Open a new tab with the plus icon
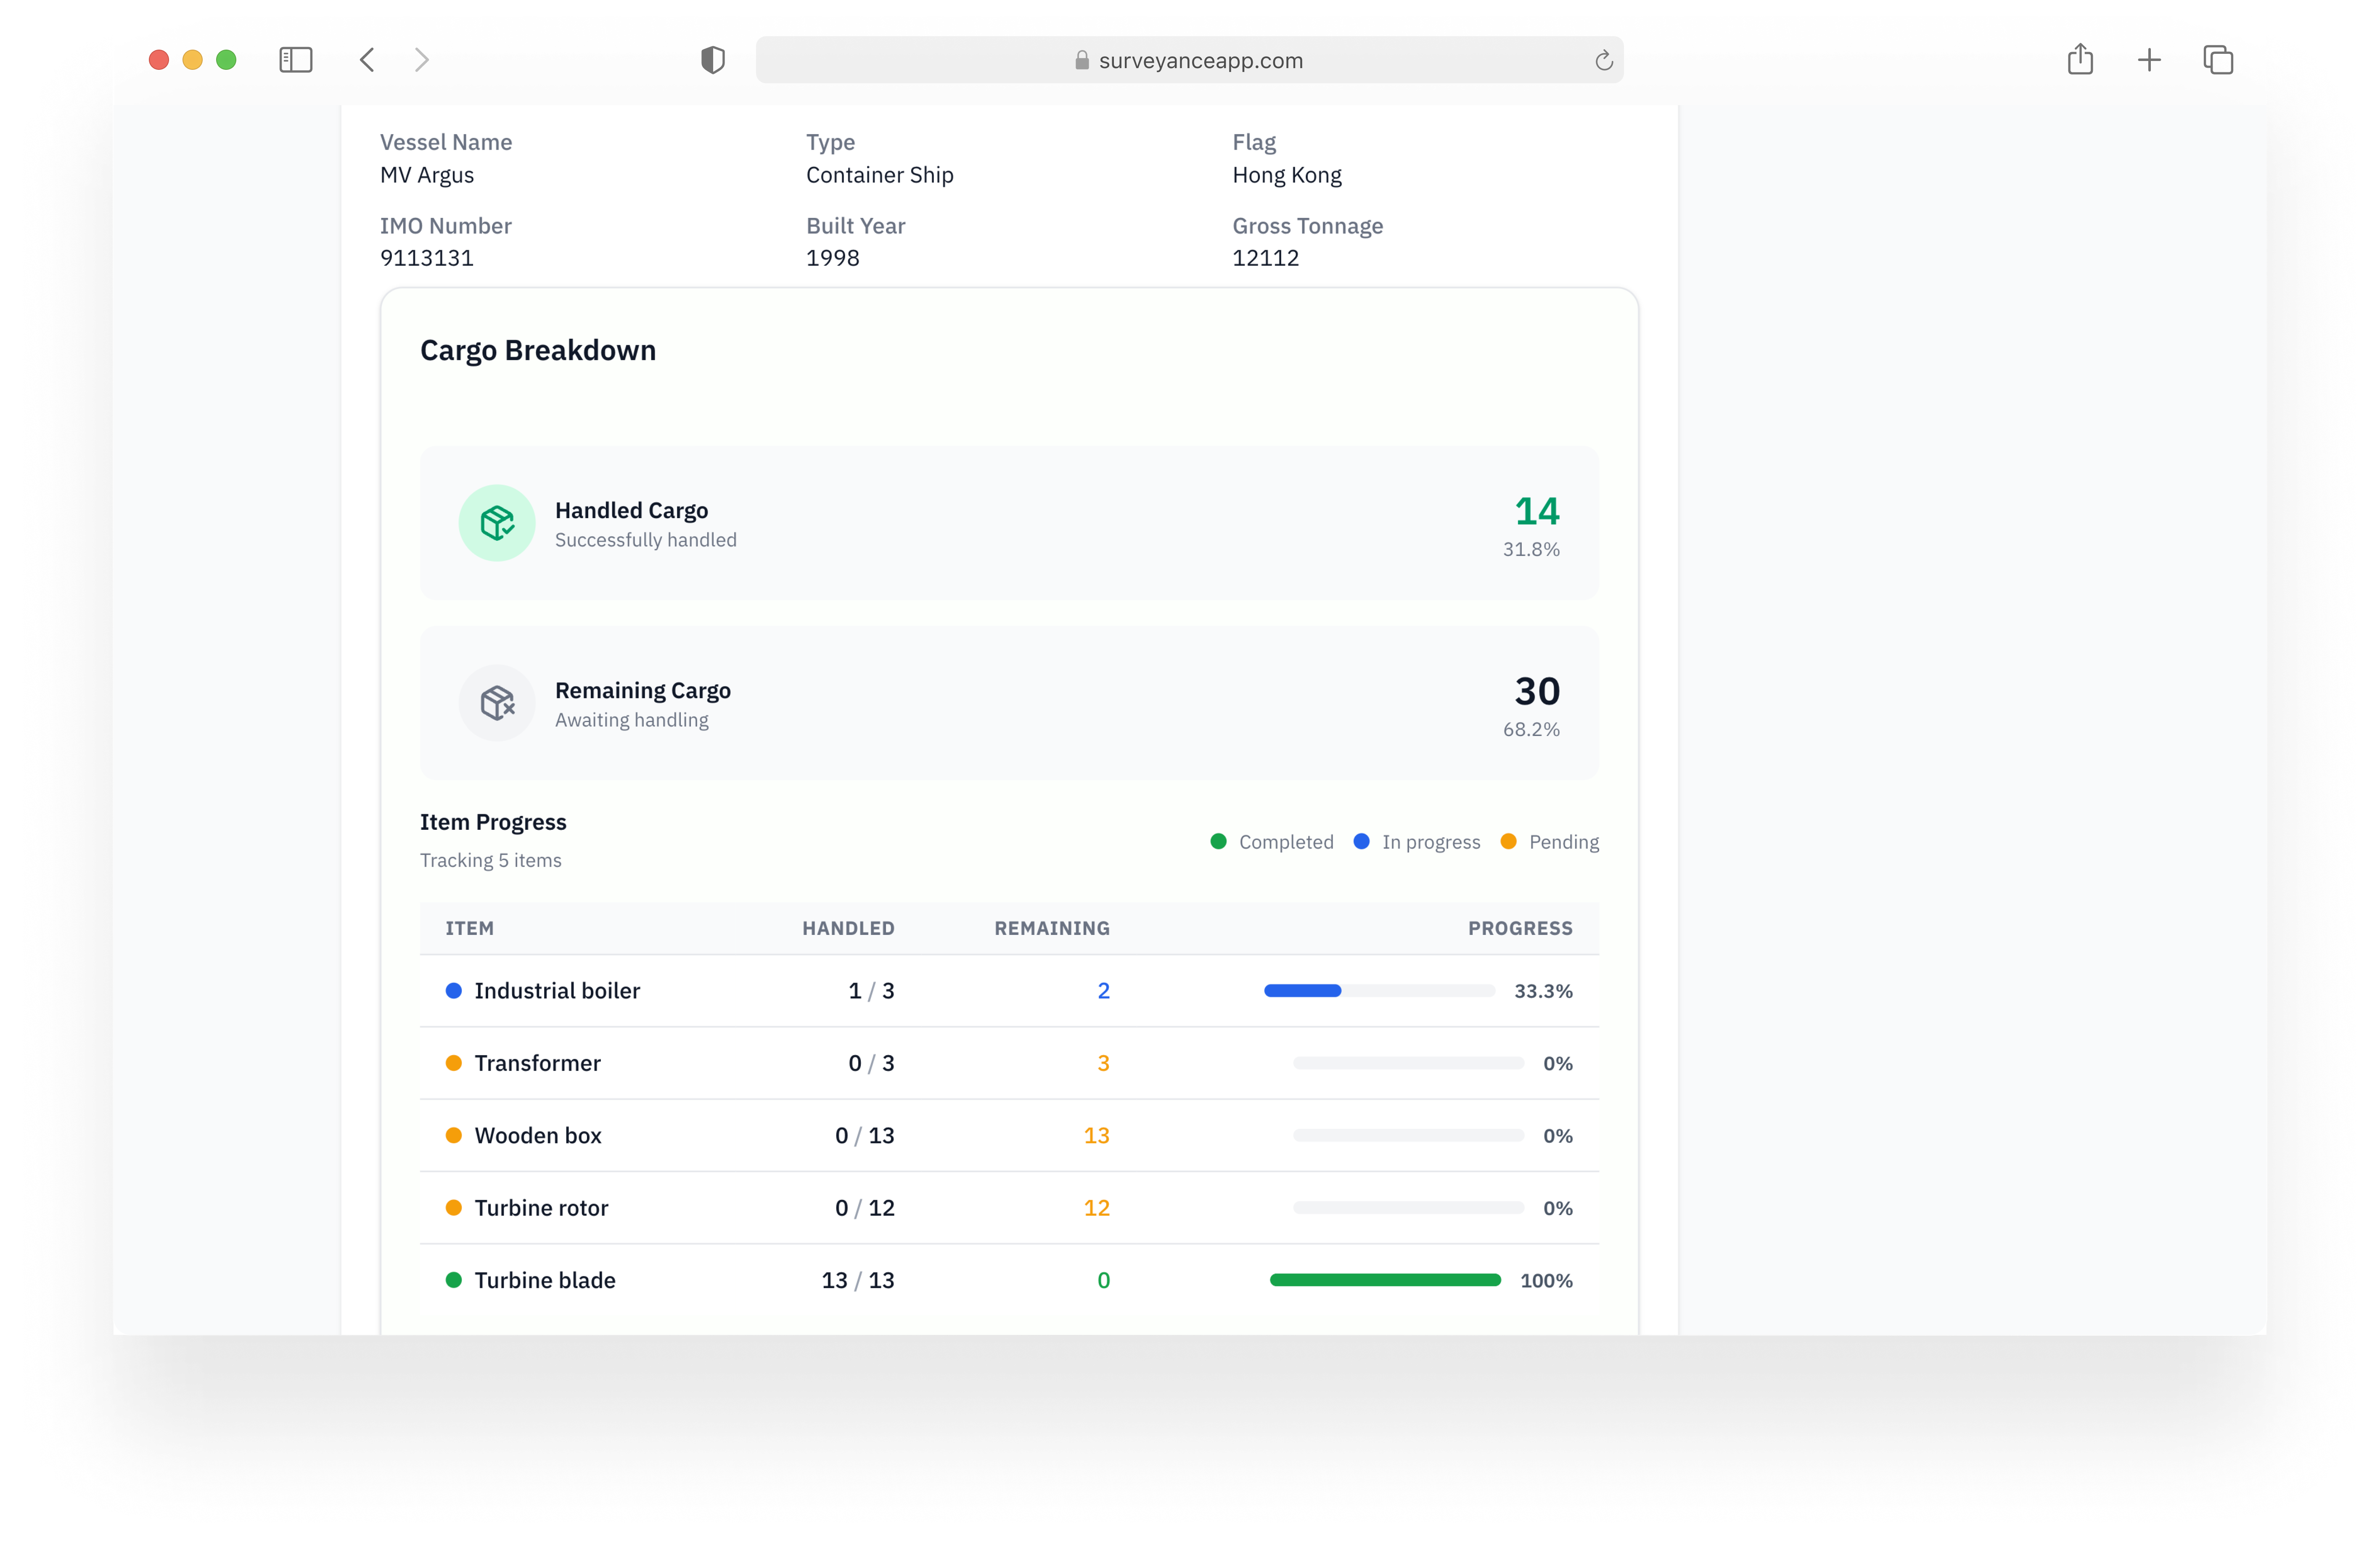The width and height of the screenshot is (2380, 1546). [x=2150, y=60]
